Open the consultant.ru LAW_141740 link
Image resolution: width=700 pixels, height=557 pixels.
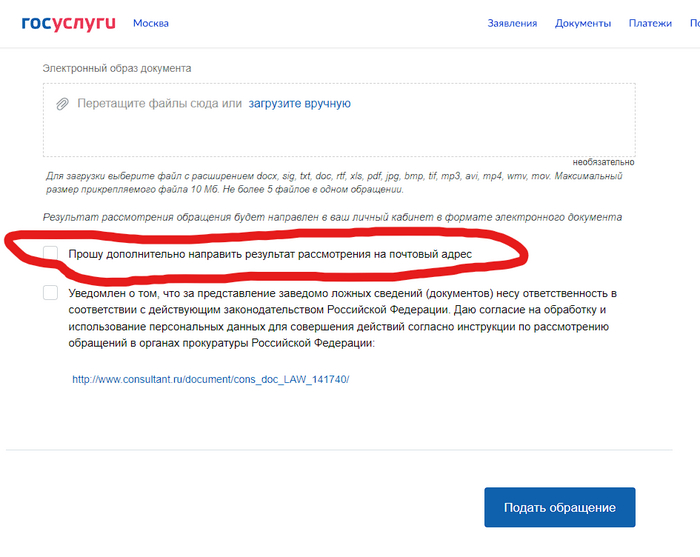click(211, 379)
